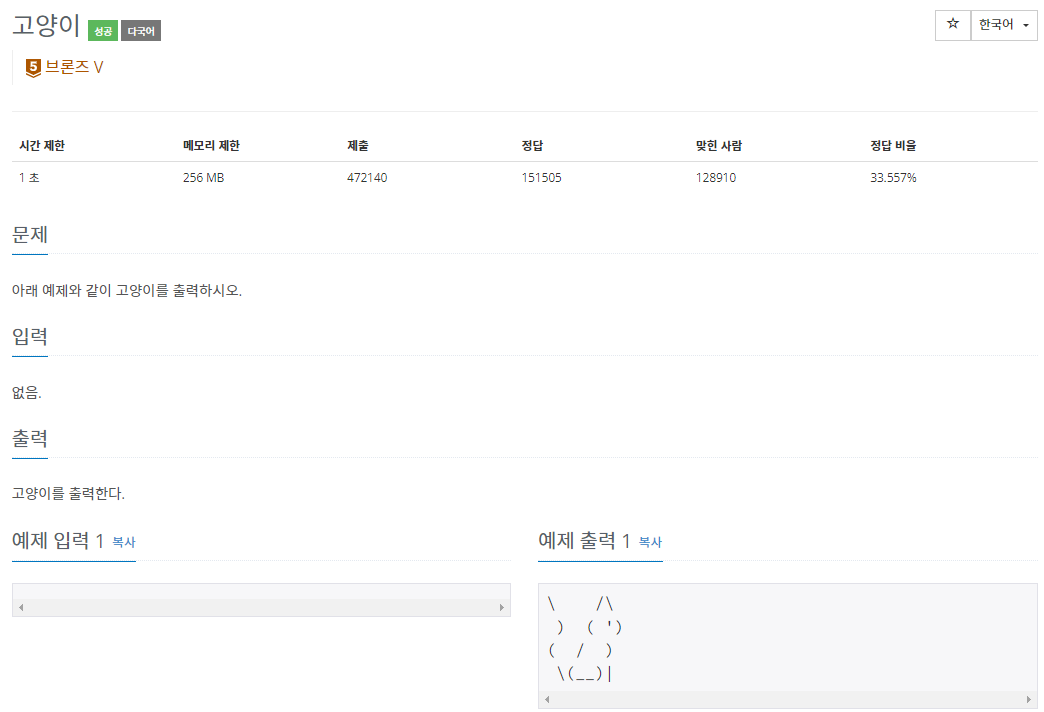This screenshot has height=712, width=1044.
Task: Click the gray 다국어 label
Action: [x=140, y=31]
